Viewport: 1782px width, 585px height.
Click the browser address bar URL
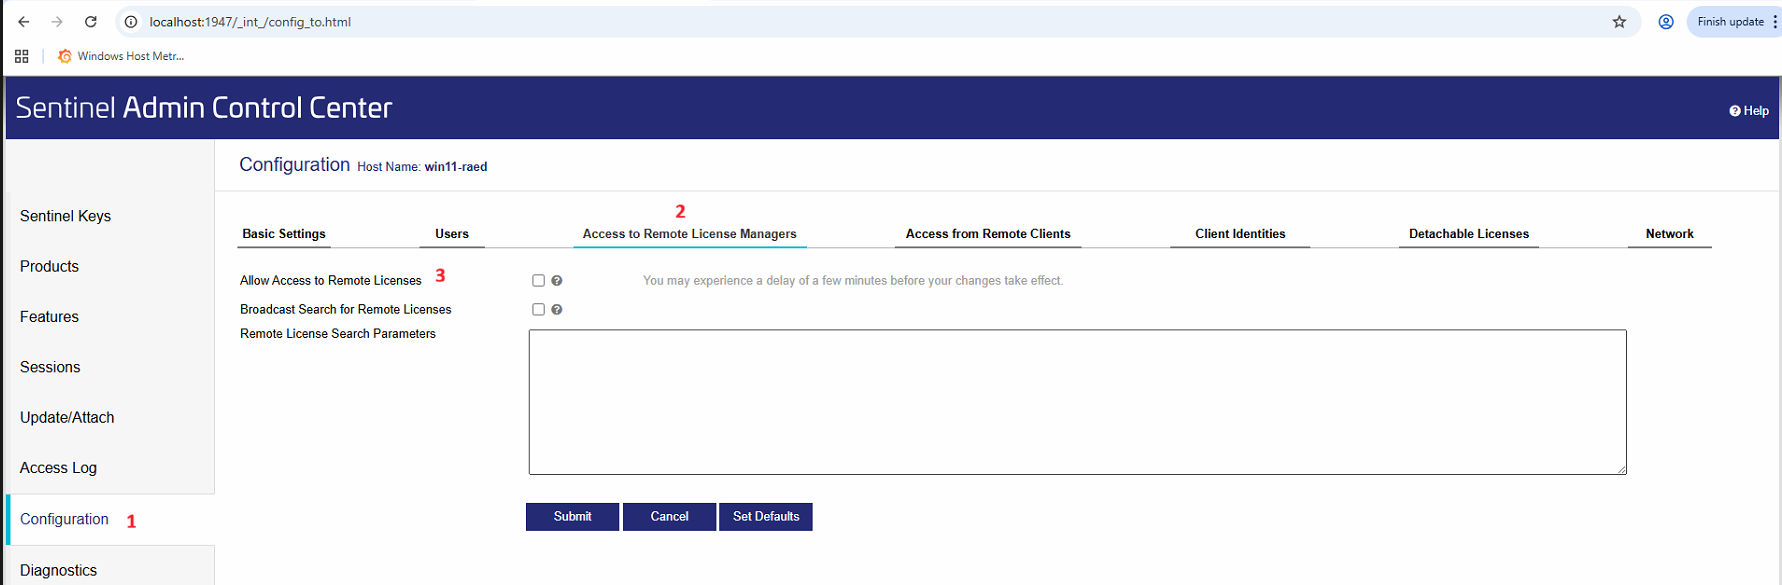(x=250, y=22)
